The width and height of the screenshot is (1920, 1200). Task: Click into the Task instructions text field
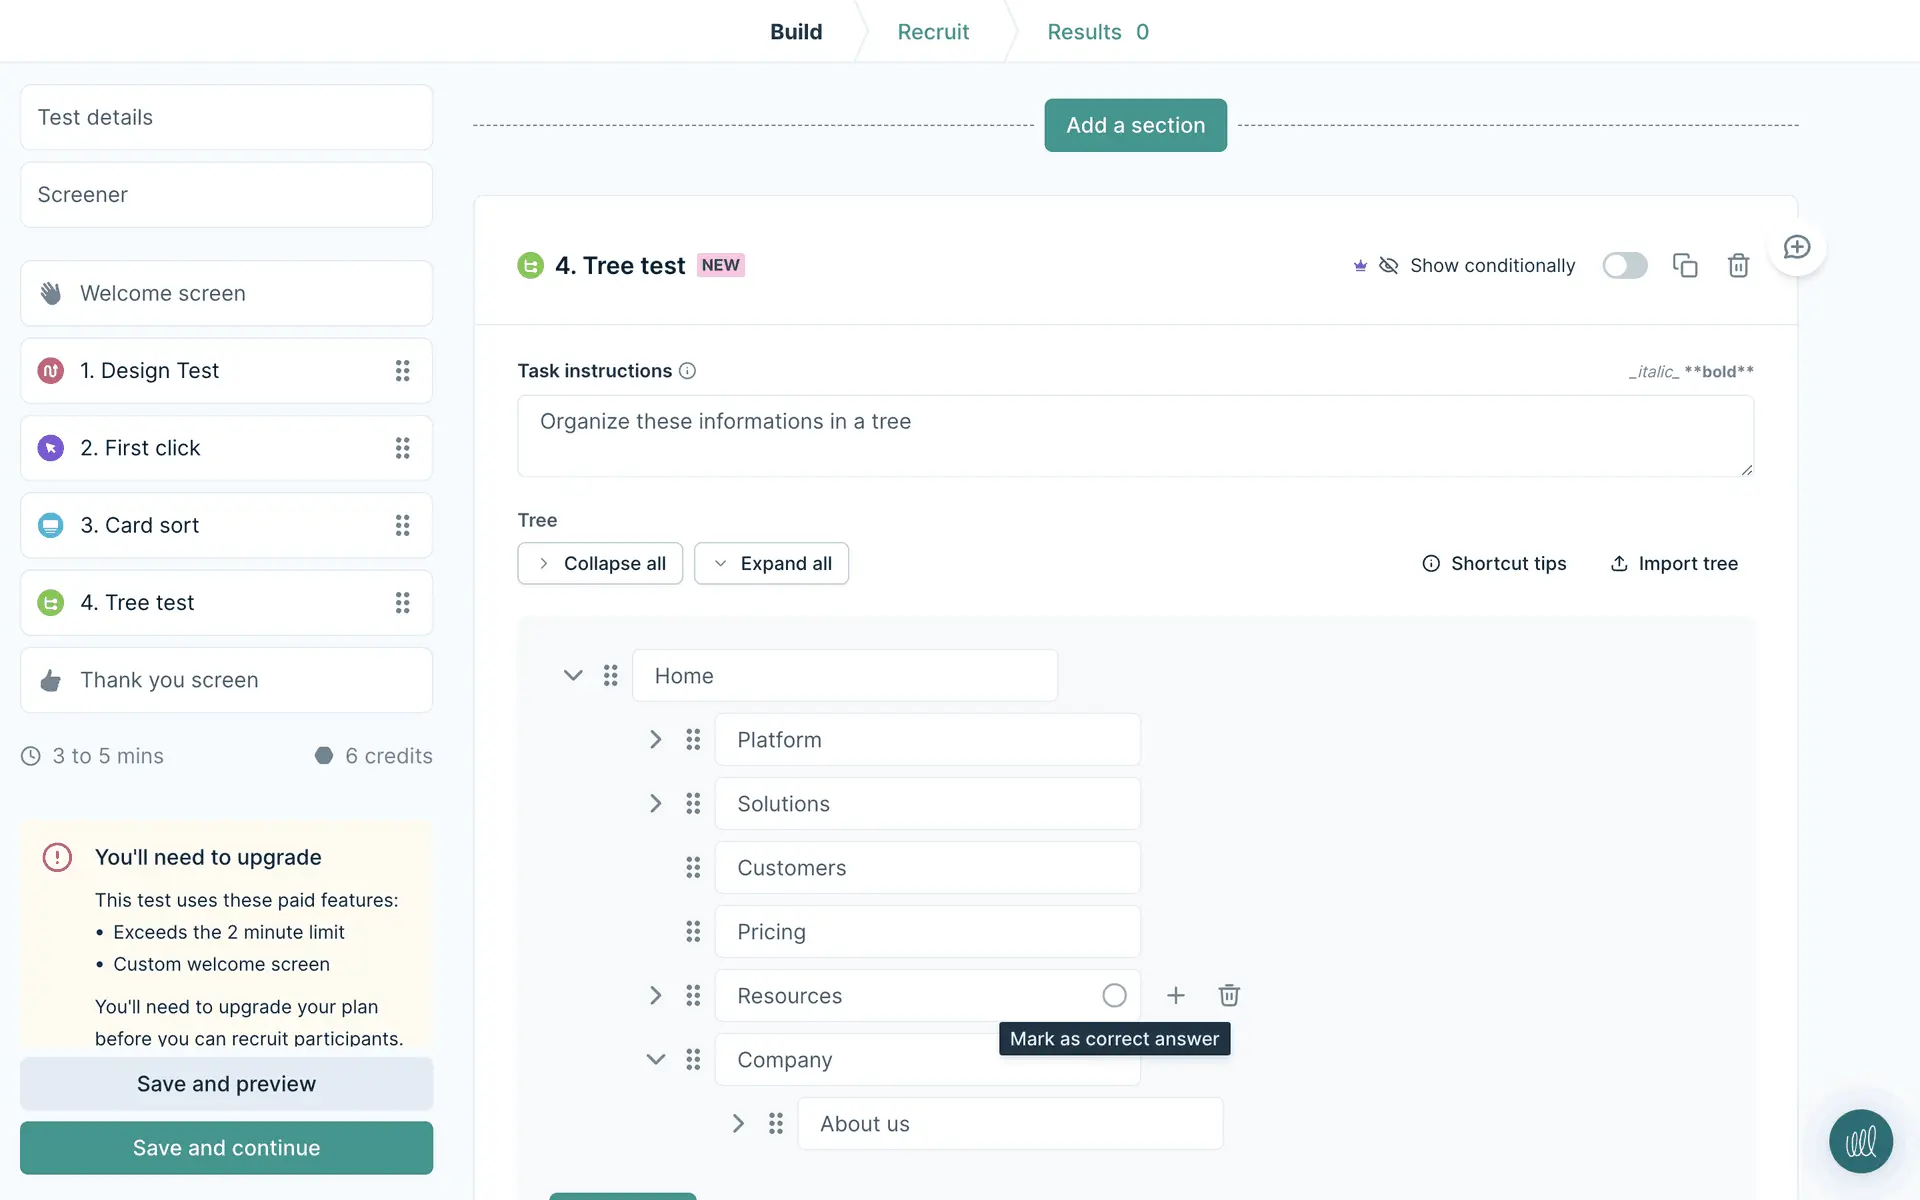[1134, 436]
